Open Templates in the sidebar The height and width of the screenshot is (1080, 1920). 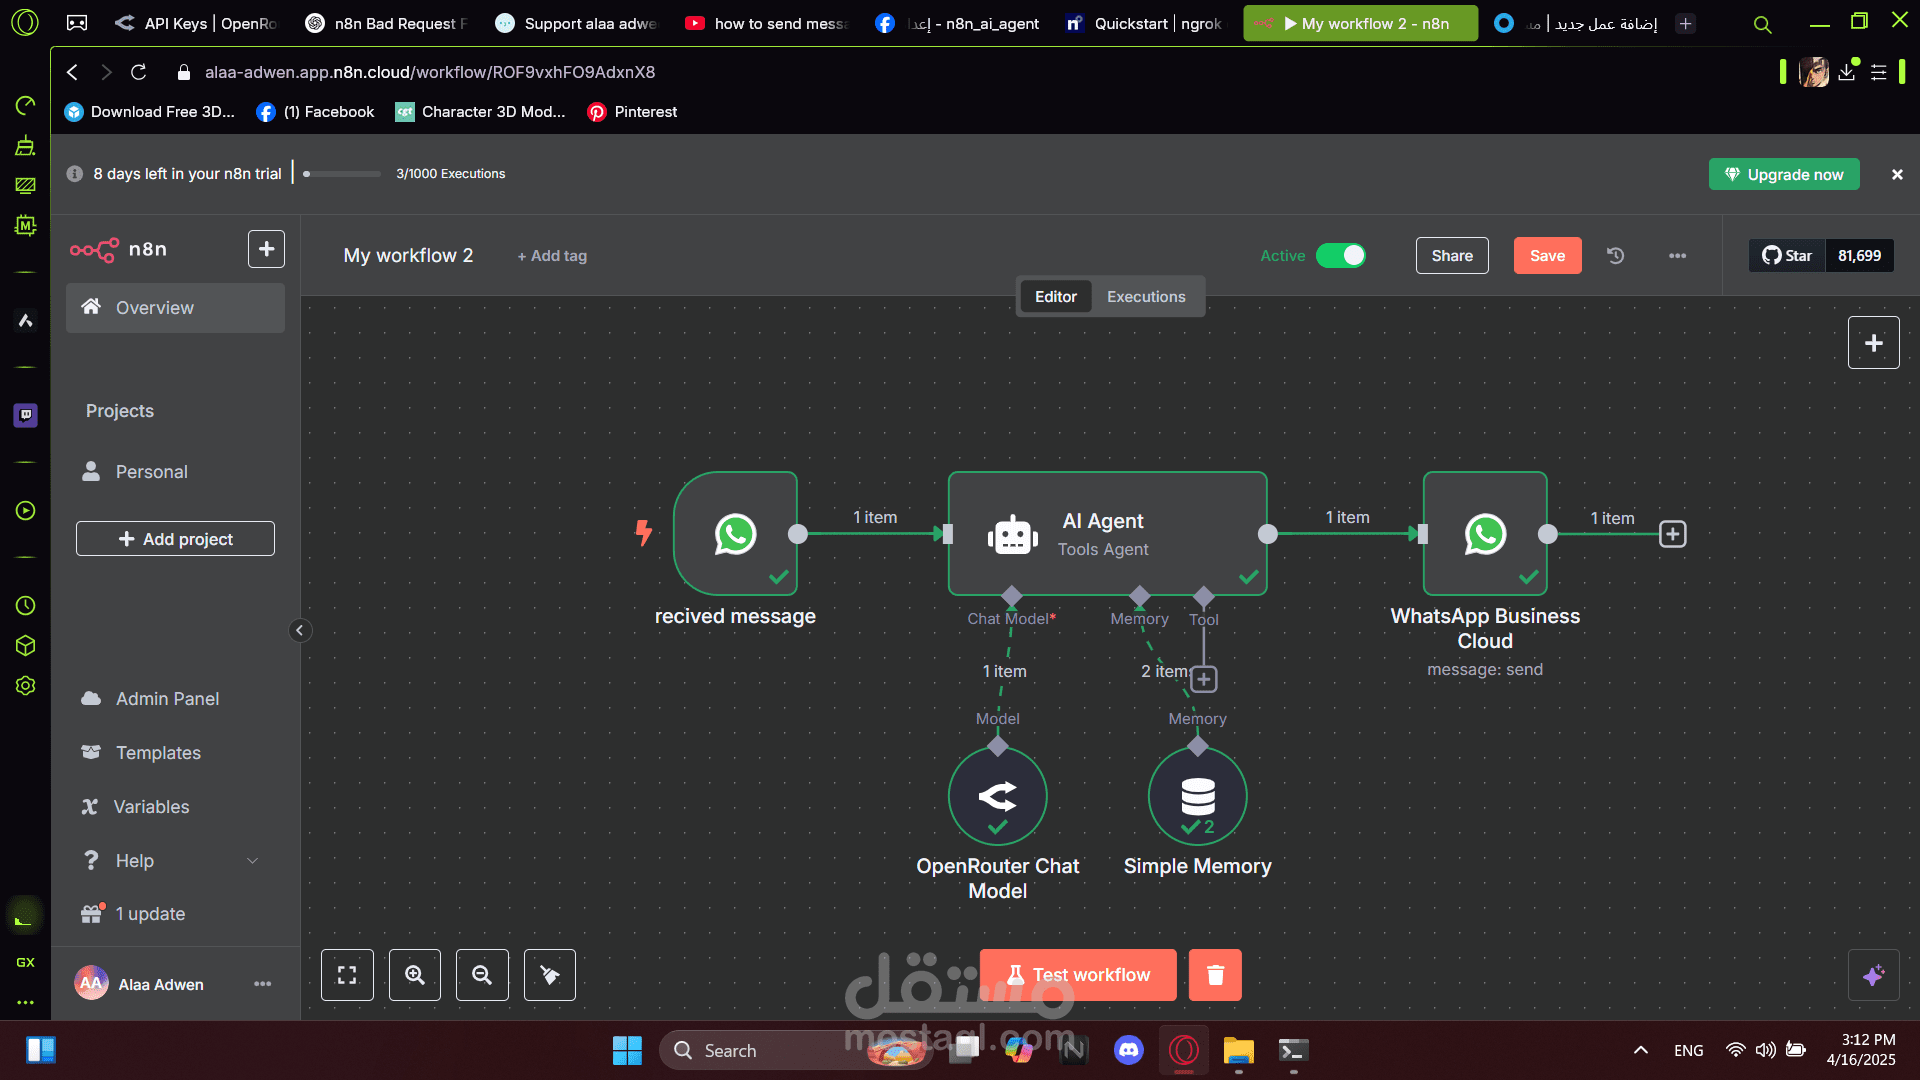click(158, 753)
